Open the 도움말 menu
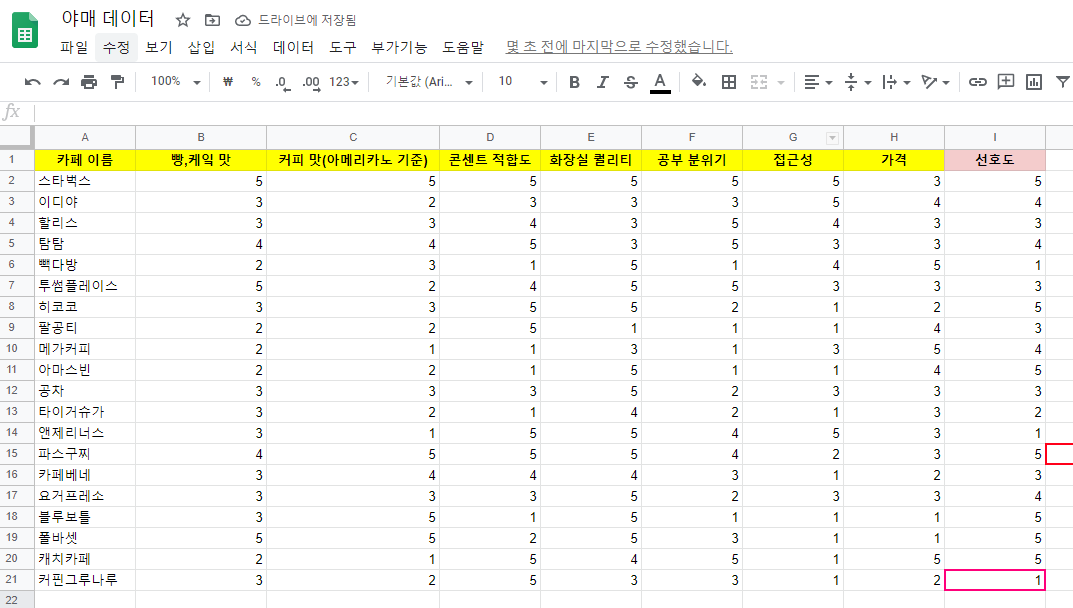This screenshot has height=608, width=1073. pos(463,47)
